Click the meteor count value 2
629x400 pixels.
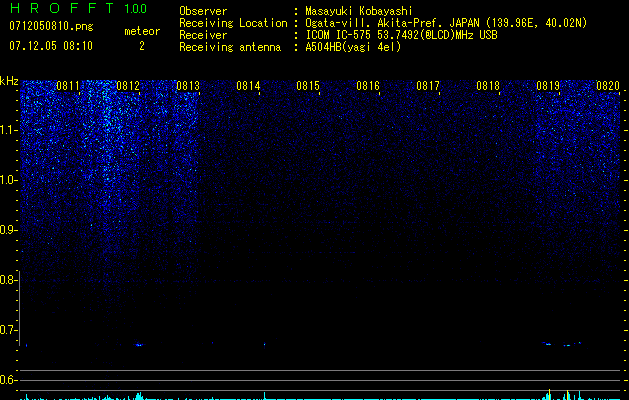click(142, 46)
